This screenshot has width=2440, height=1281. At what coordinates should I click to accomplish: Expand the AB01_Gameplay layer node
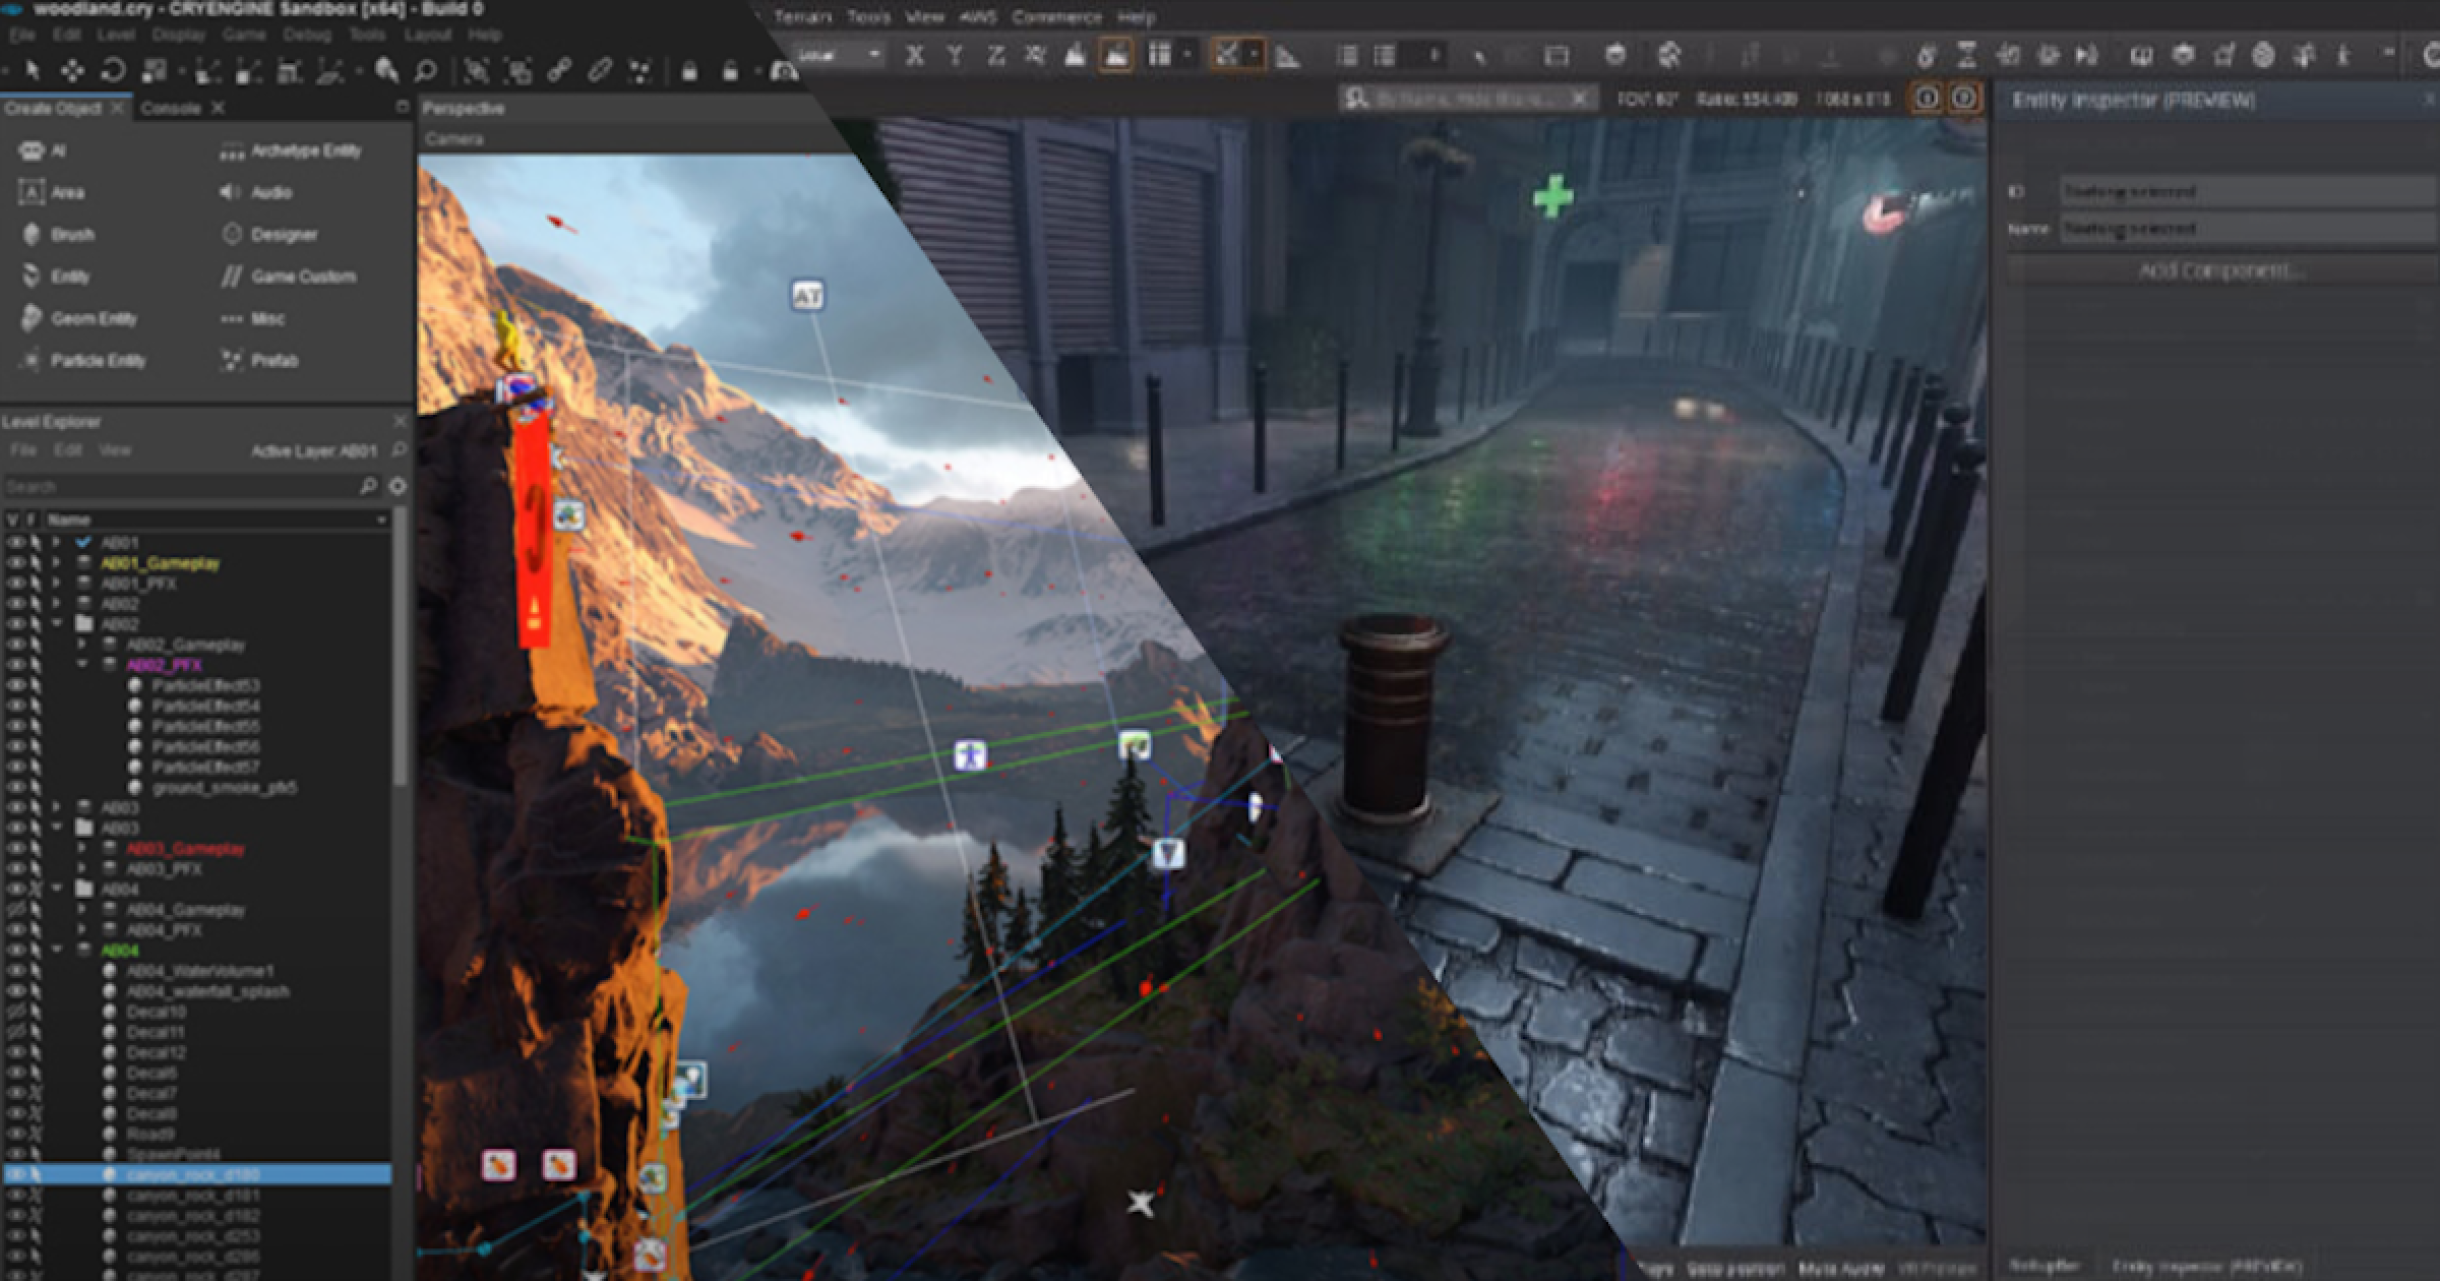pyautogui.click(x=57, y=563)
